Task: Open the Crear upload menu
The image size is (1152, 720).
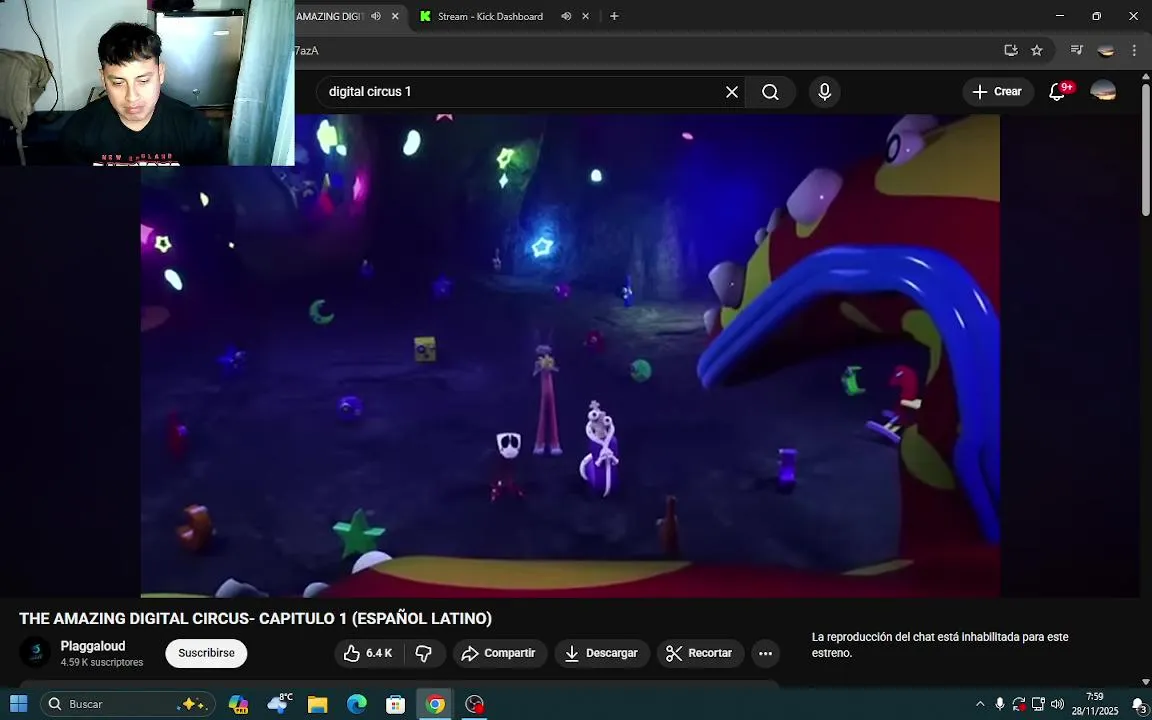Action: point(998,92)
